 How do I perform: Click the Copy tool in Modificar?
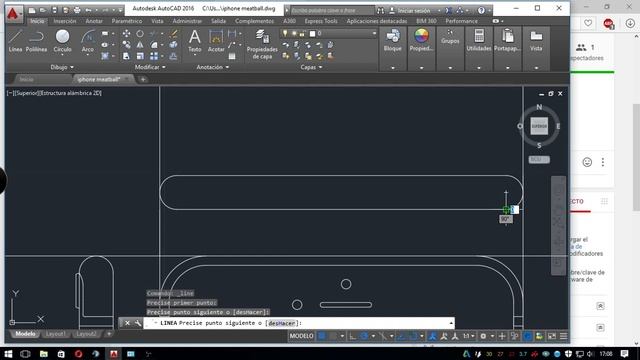pyautogui.click(x=127, y=44)
